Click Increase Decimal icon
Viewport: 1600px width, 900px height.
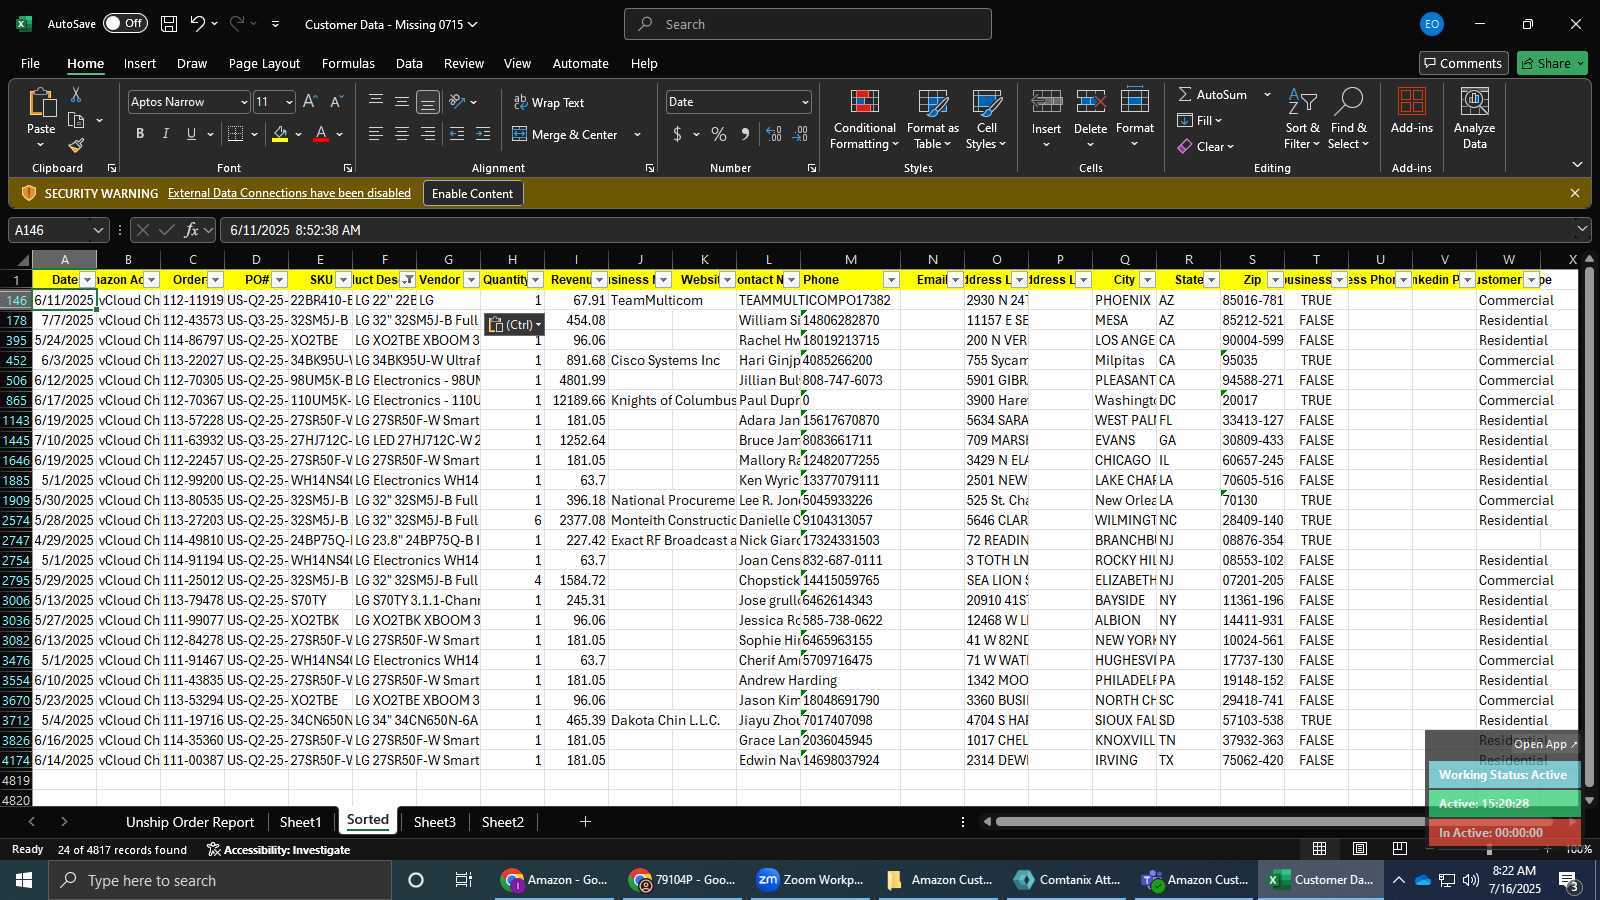click(x=774, y=134)
